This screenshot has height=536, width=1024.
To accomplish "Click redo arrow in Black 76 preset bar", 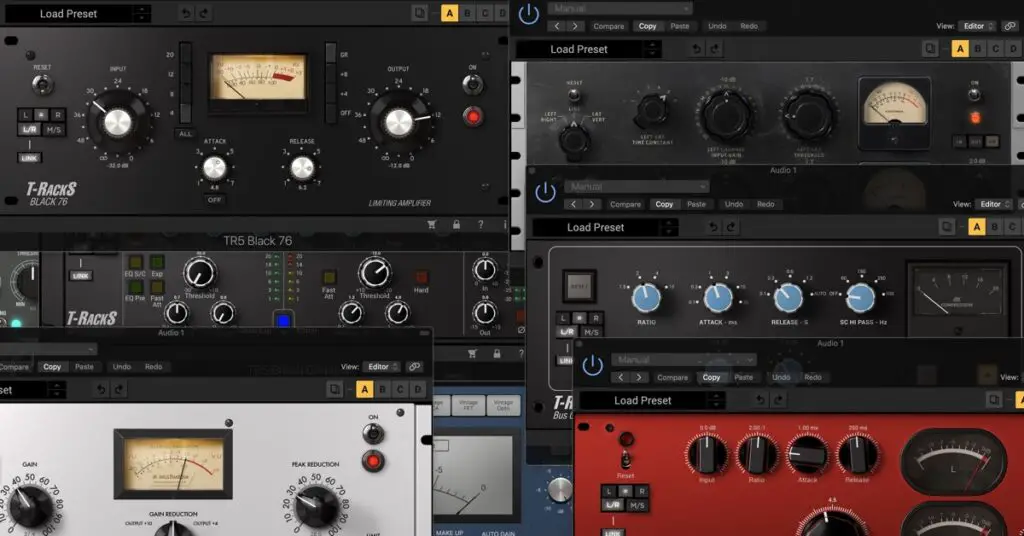I will tap(204, 13).
